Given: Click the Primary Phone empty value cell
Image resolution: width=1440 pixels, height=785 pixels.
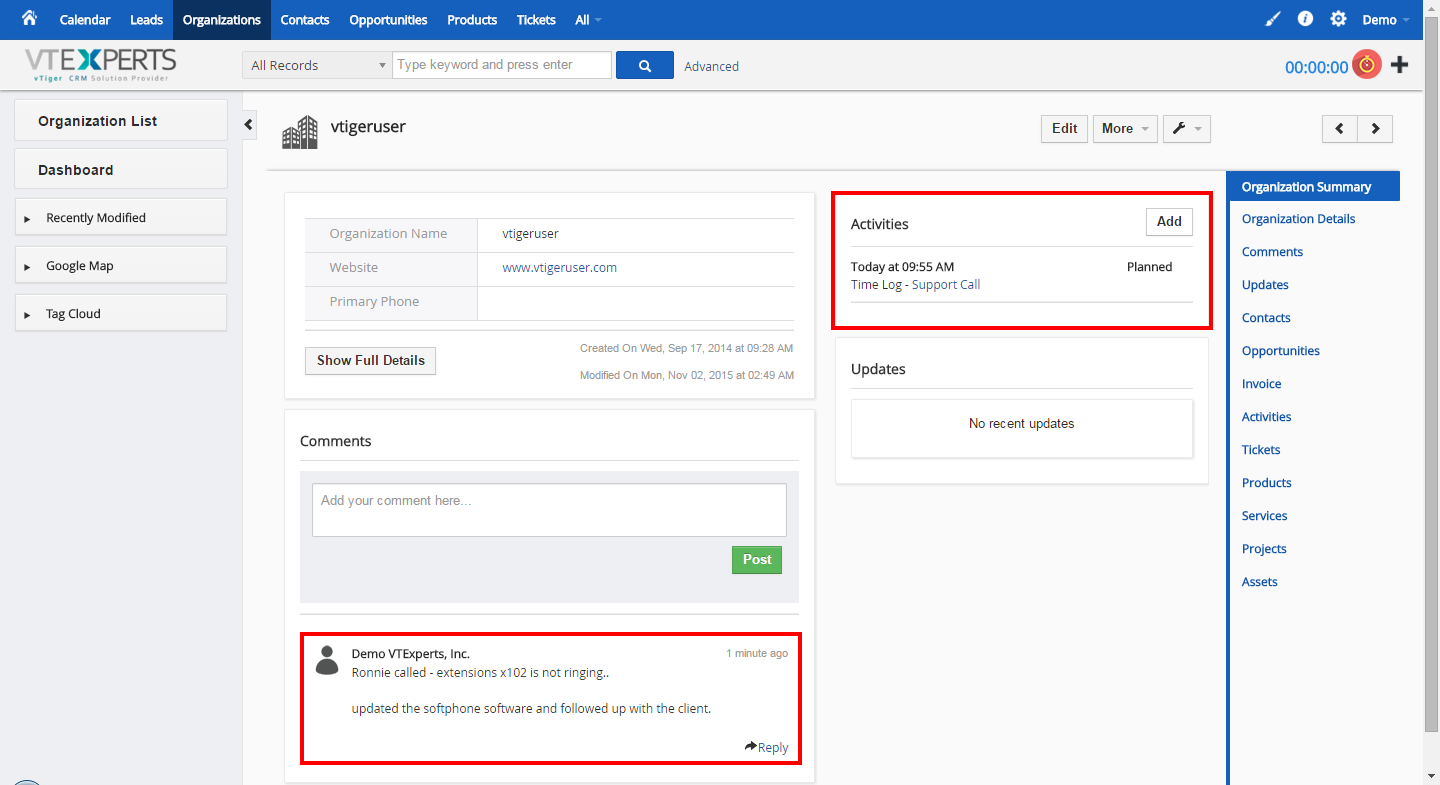Looking at the screenshot, I should click(636, 302).
